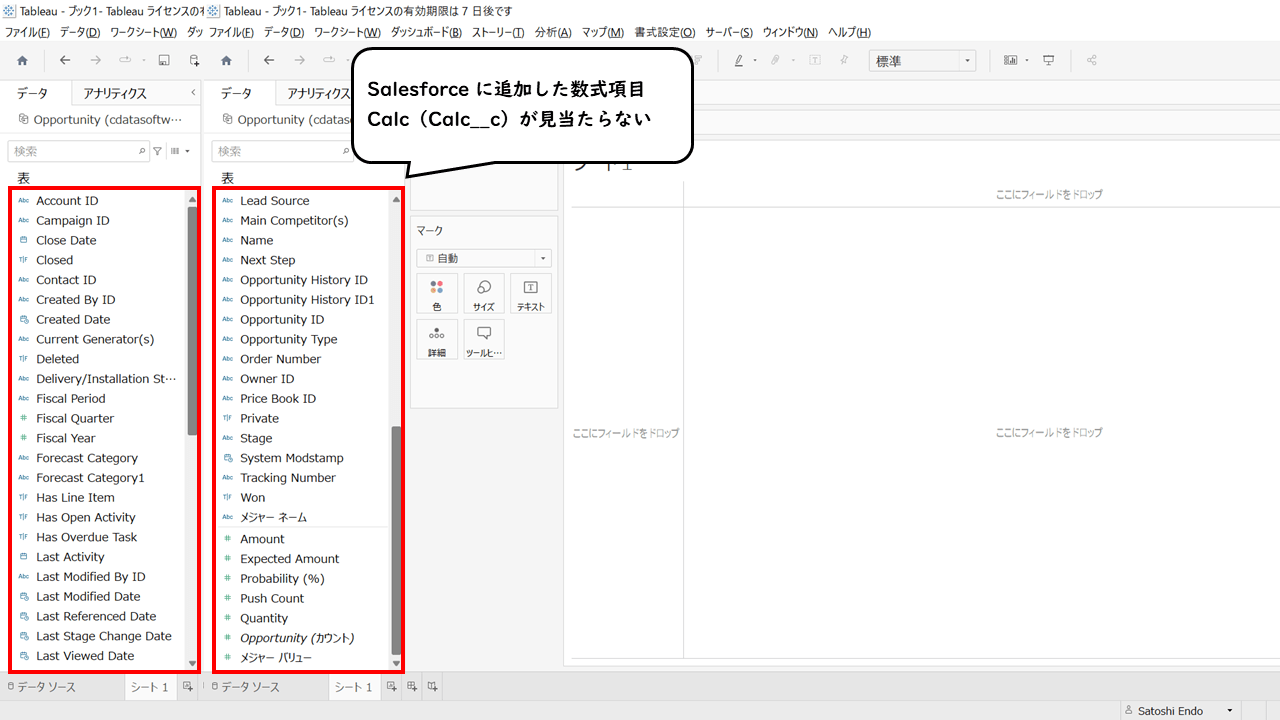Open the Size (サイズ) mark card
Viewport: 1280px width, 720px height.
point(484,294)
